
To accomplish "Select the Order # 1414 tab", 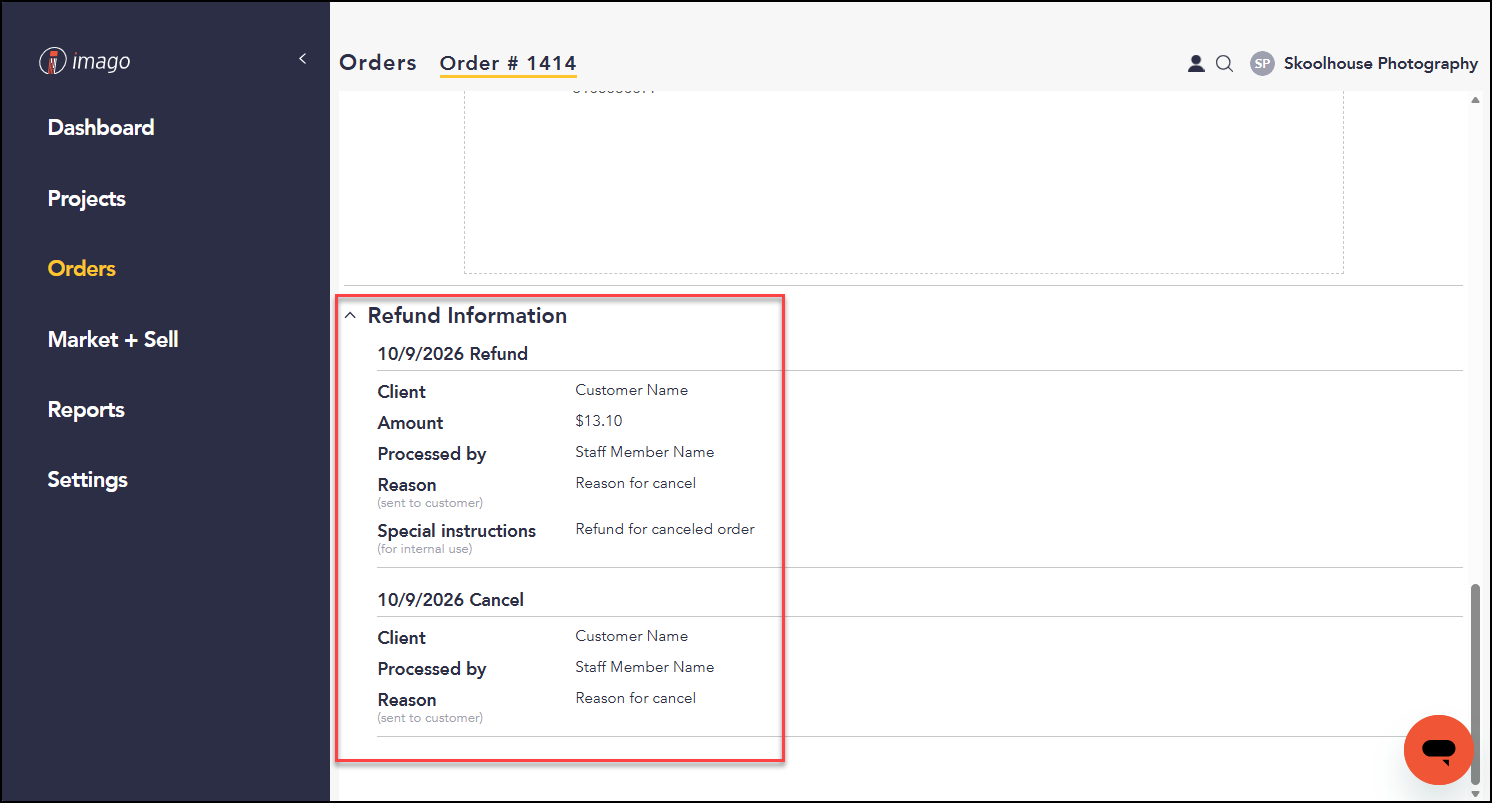I will pyautogui.click(x=508, y=63).
